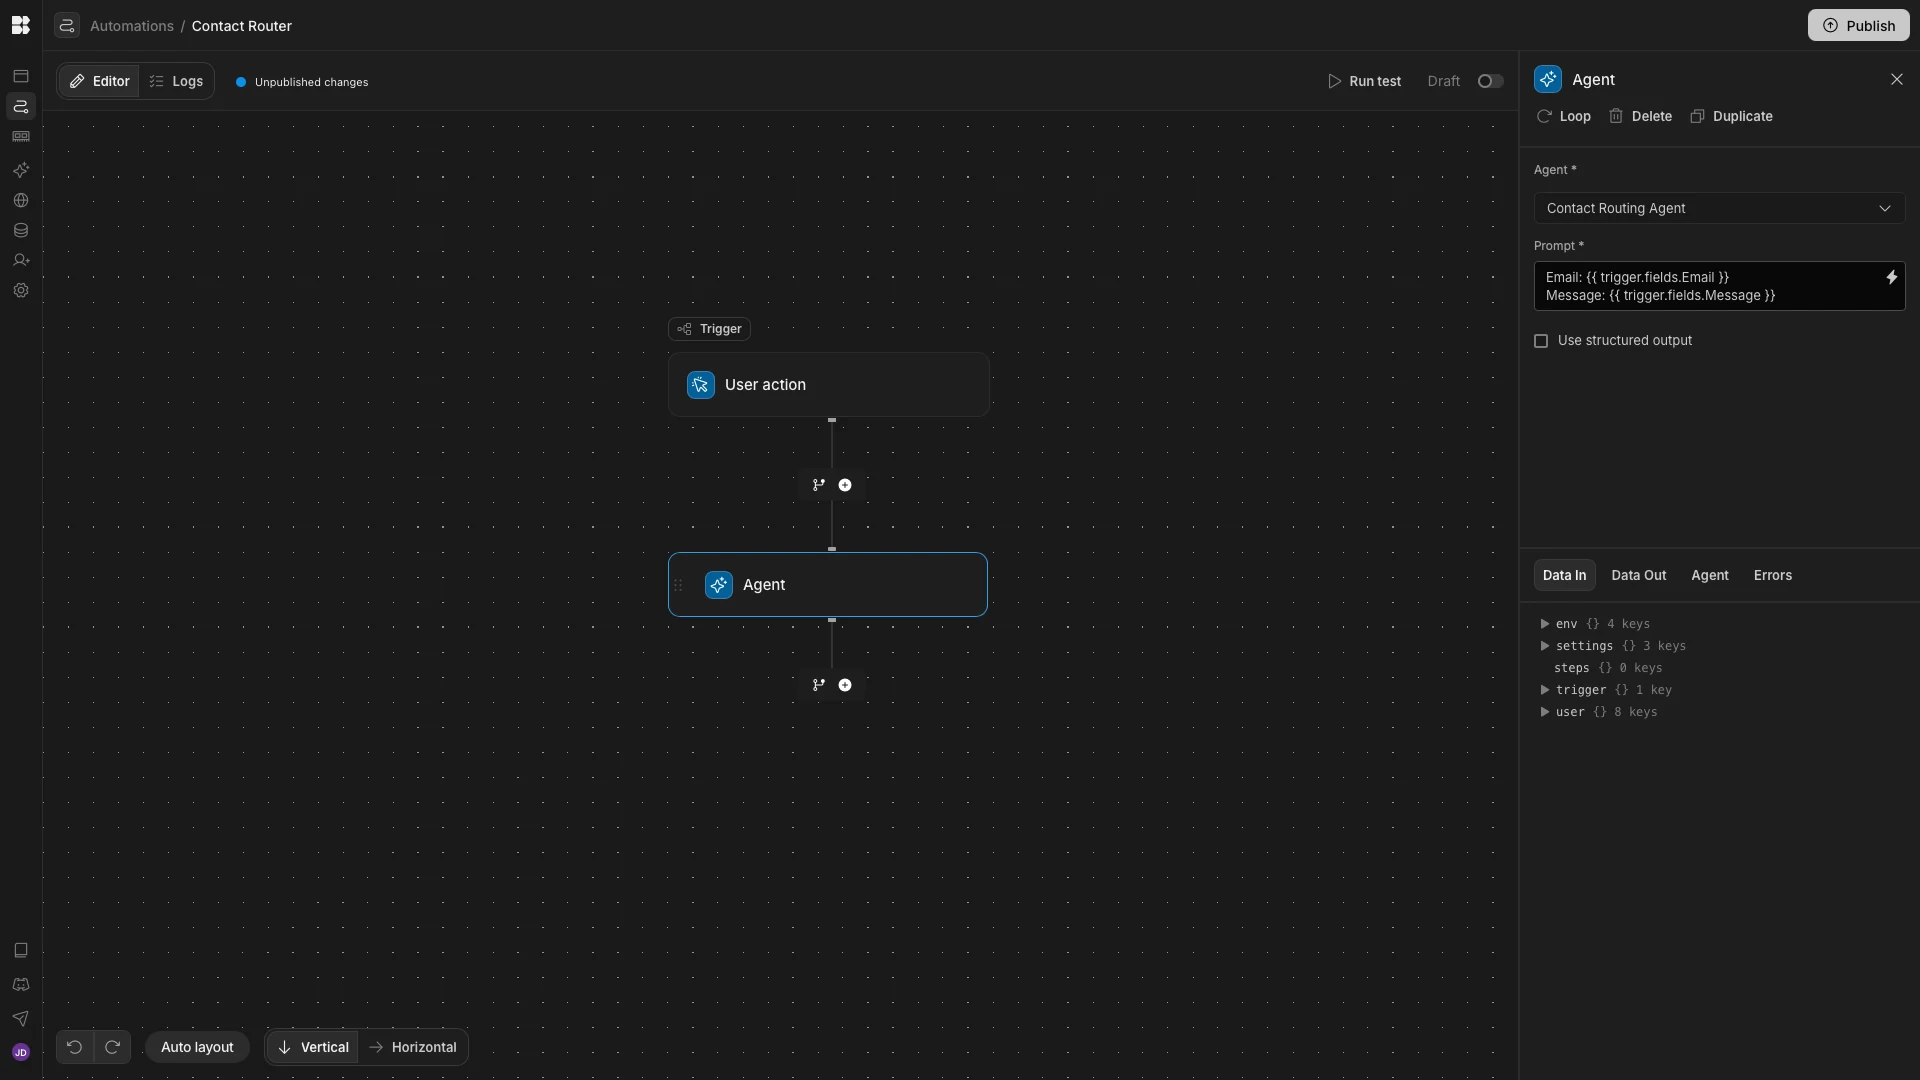Click the plus icon below User action

pos(845,485)
